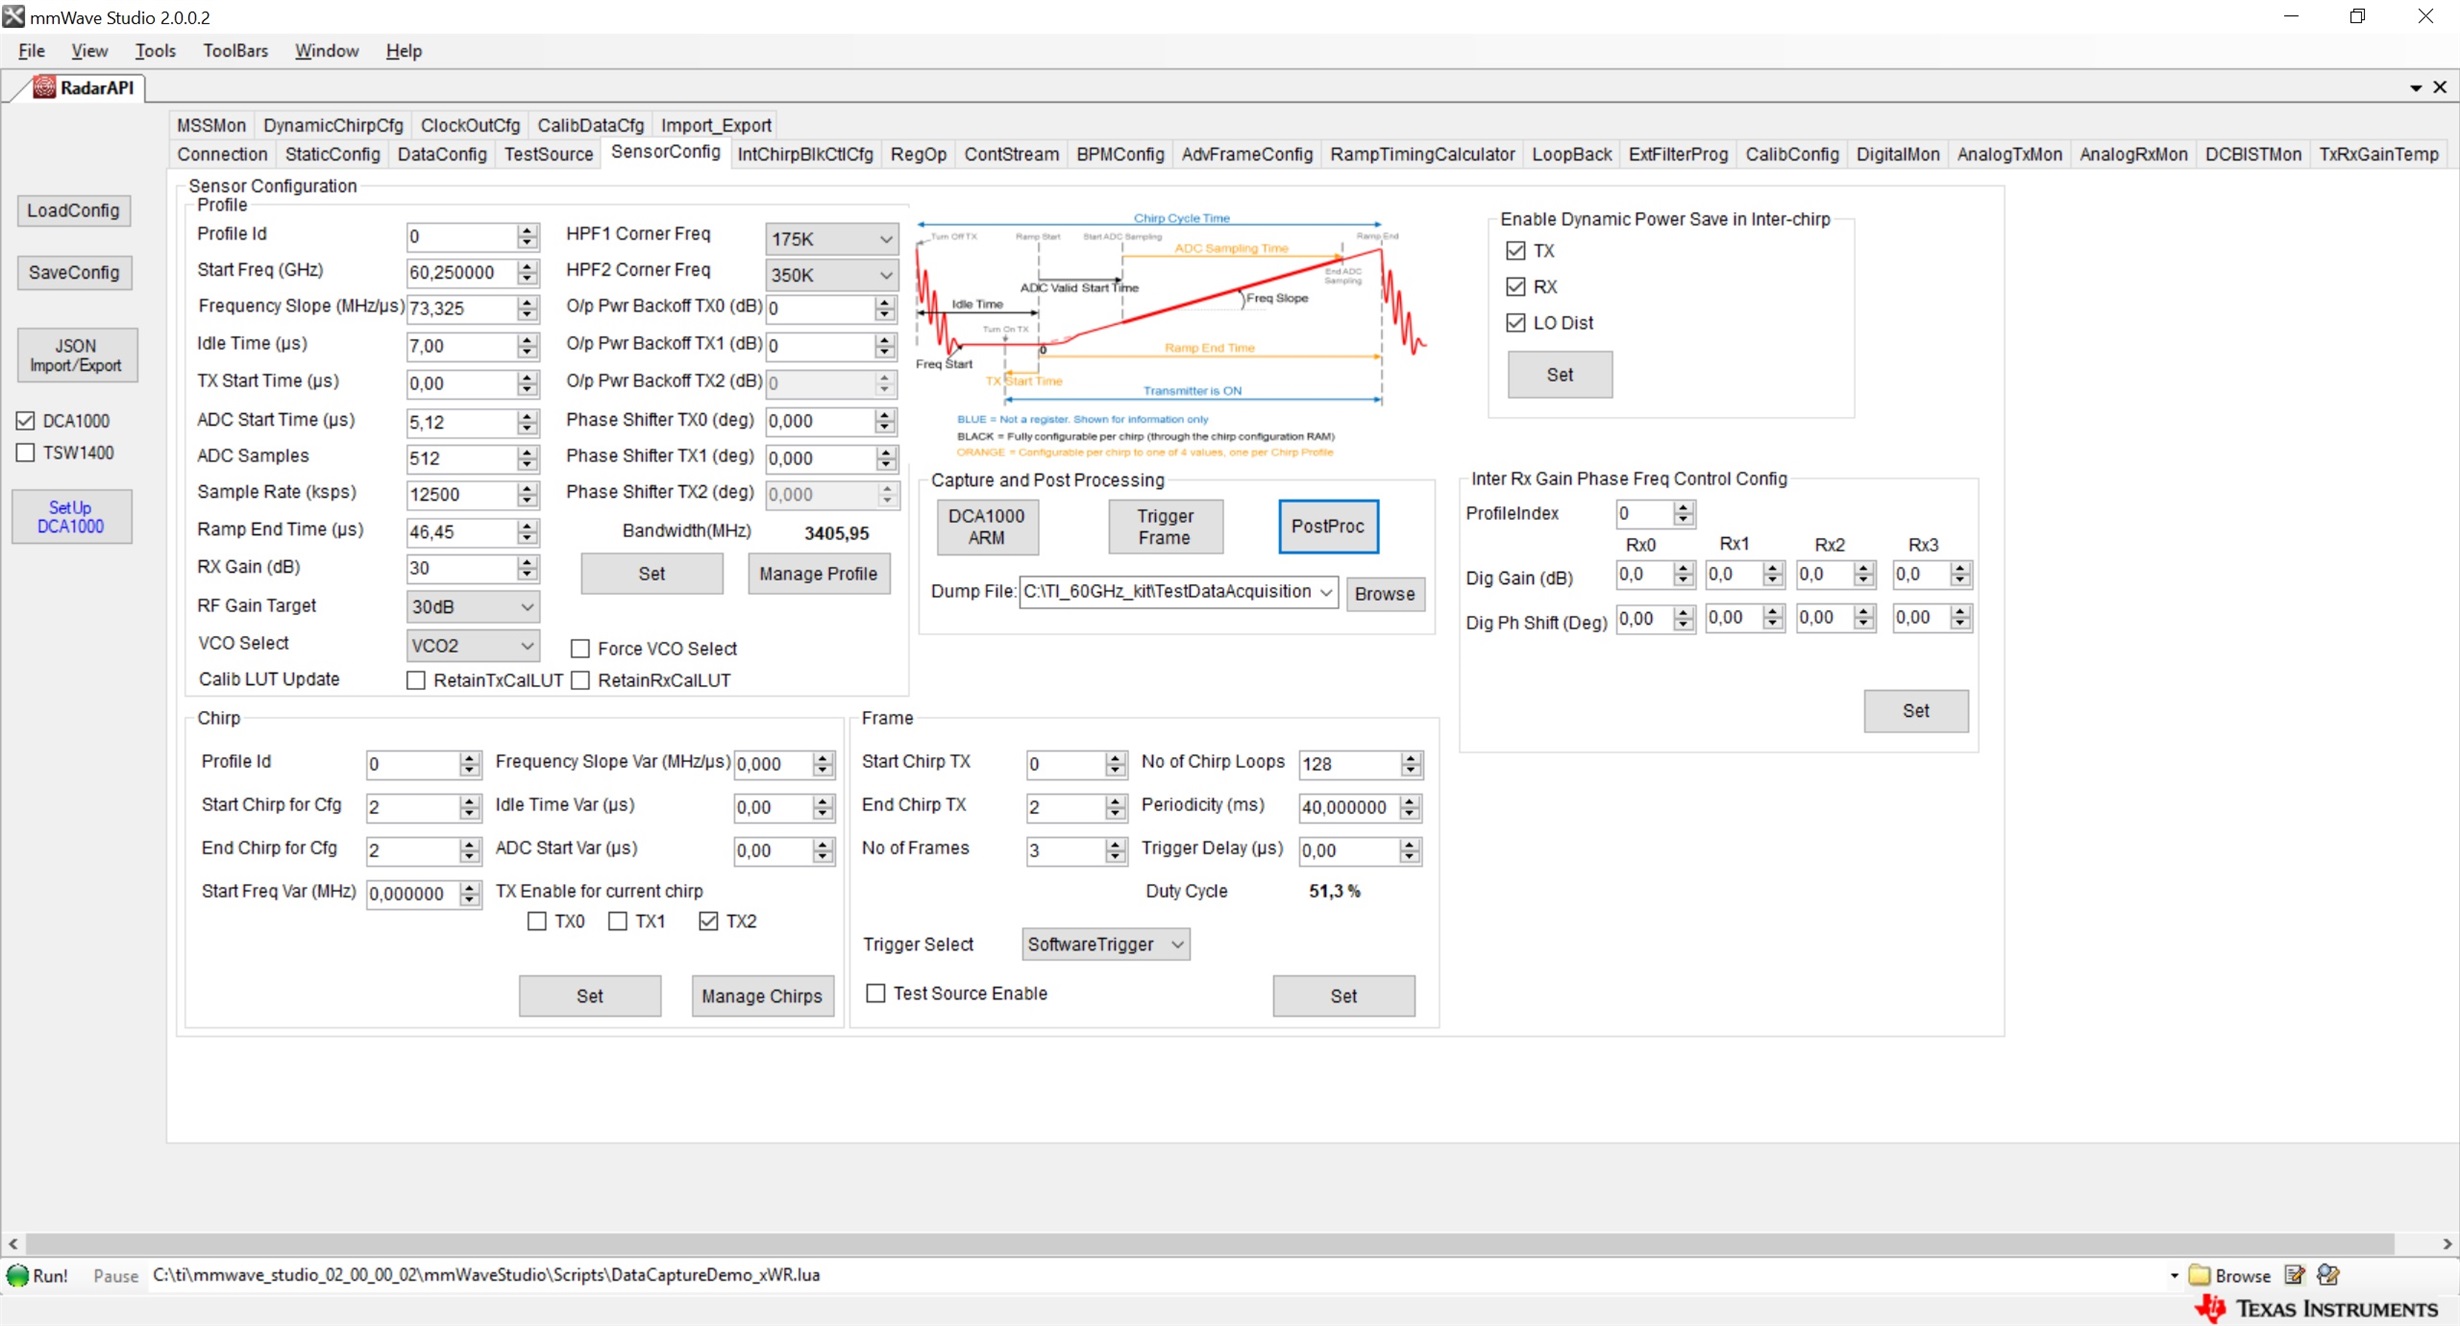Click Browse next to Dump File

point(1385,594)
